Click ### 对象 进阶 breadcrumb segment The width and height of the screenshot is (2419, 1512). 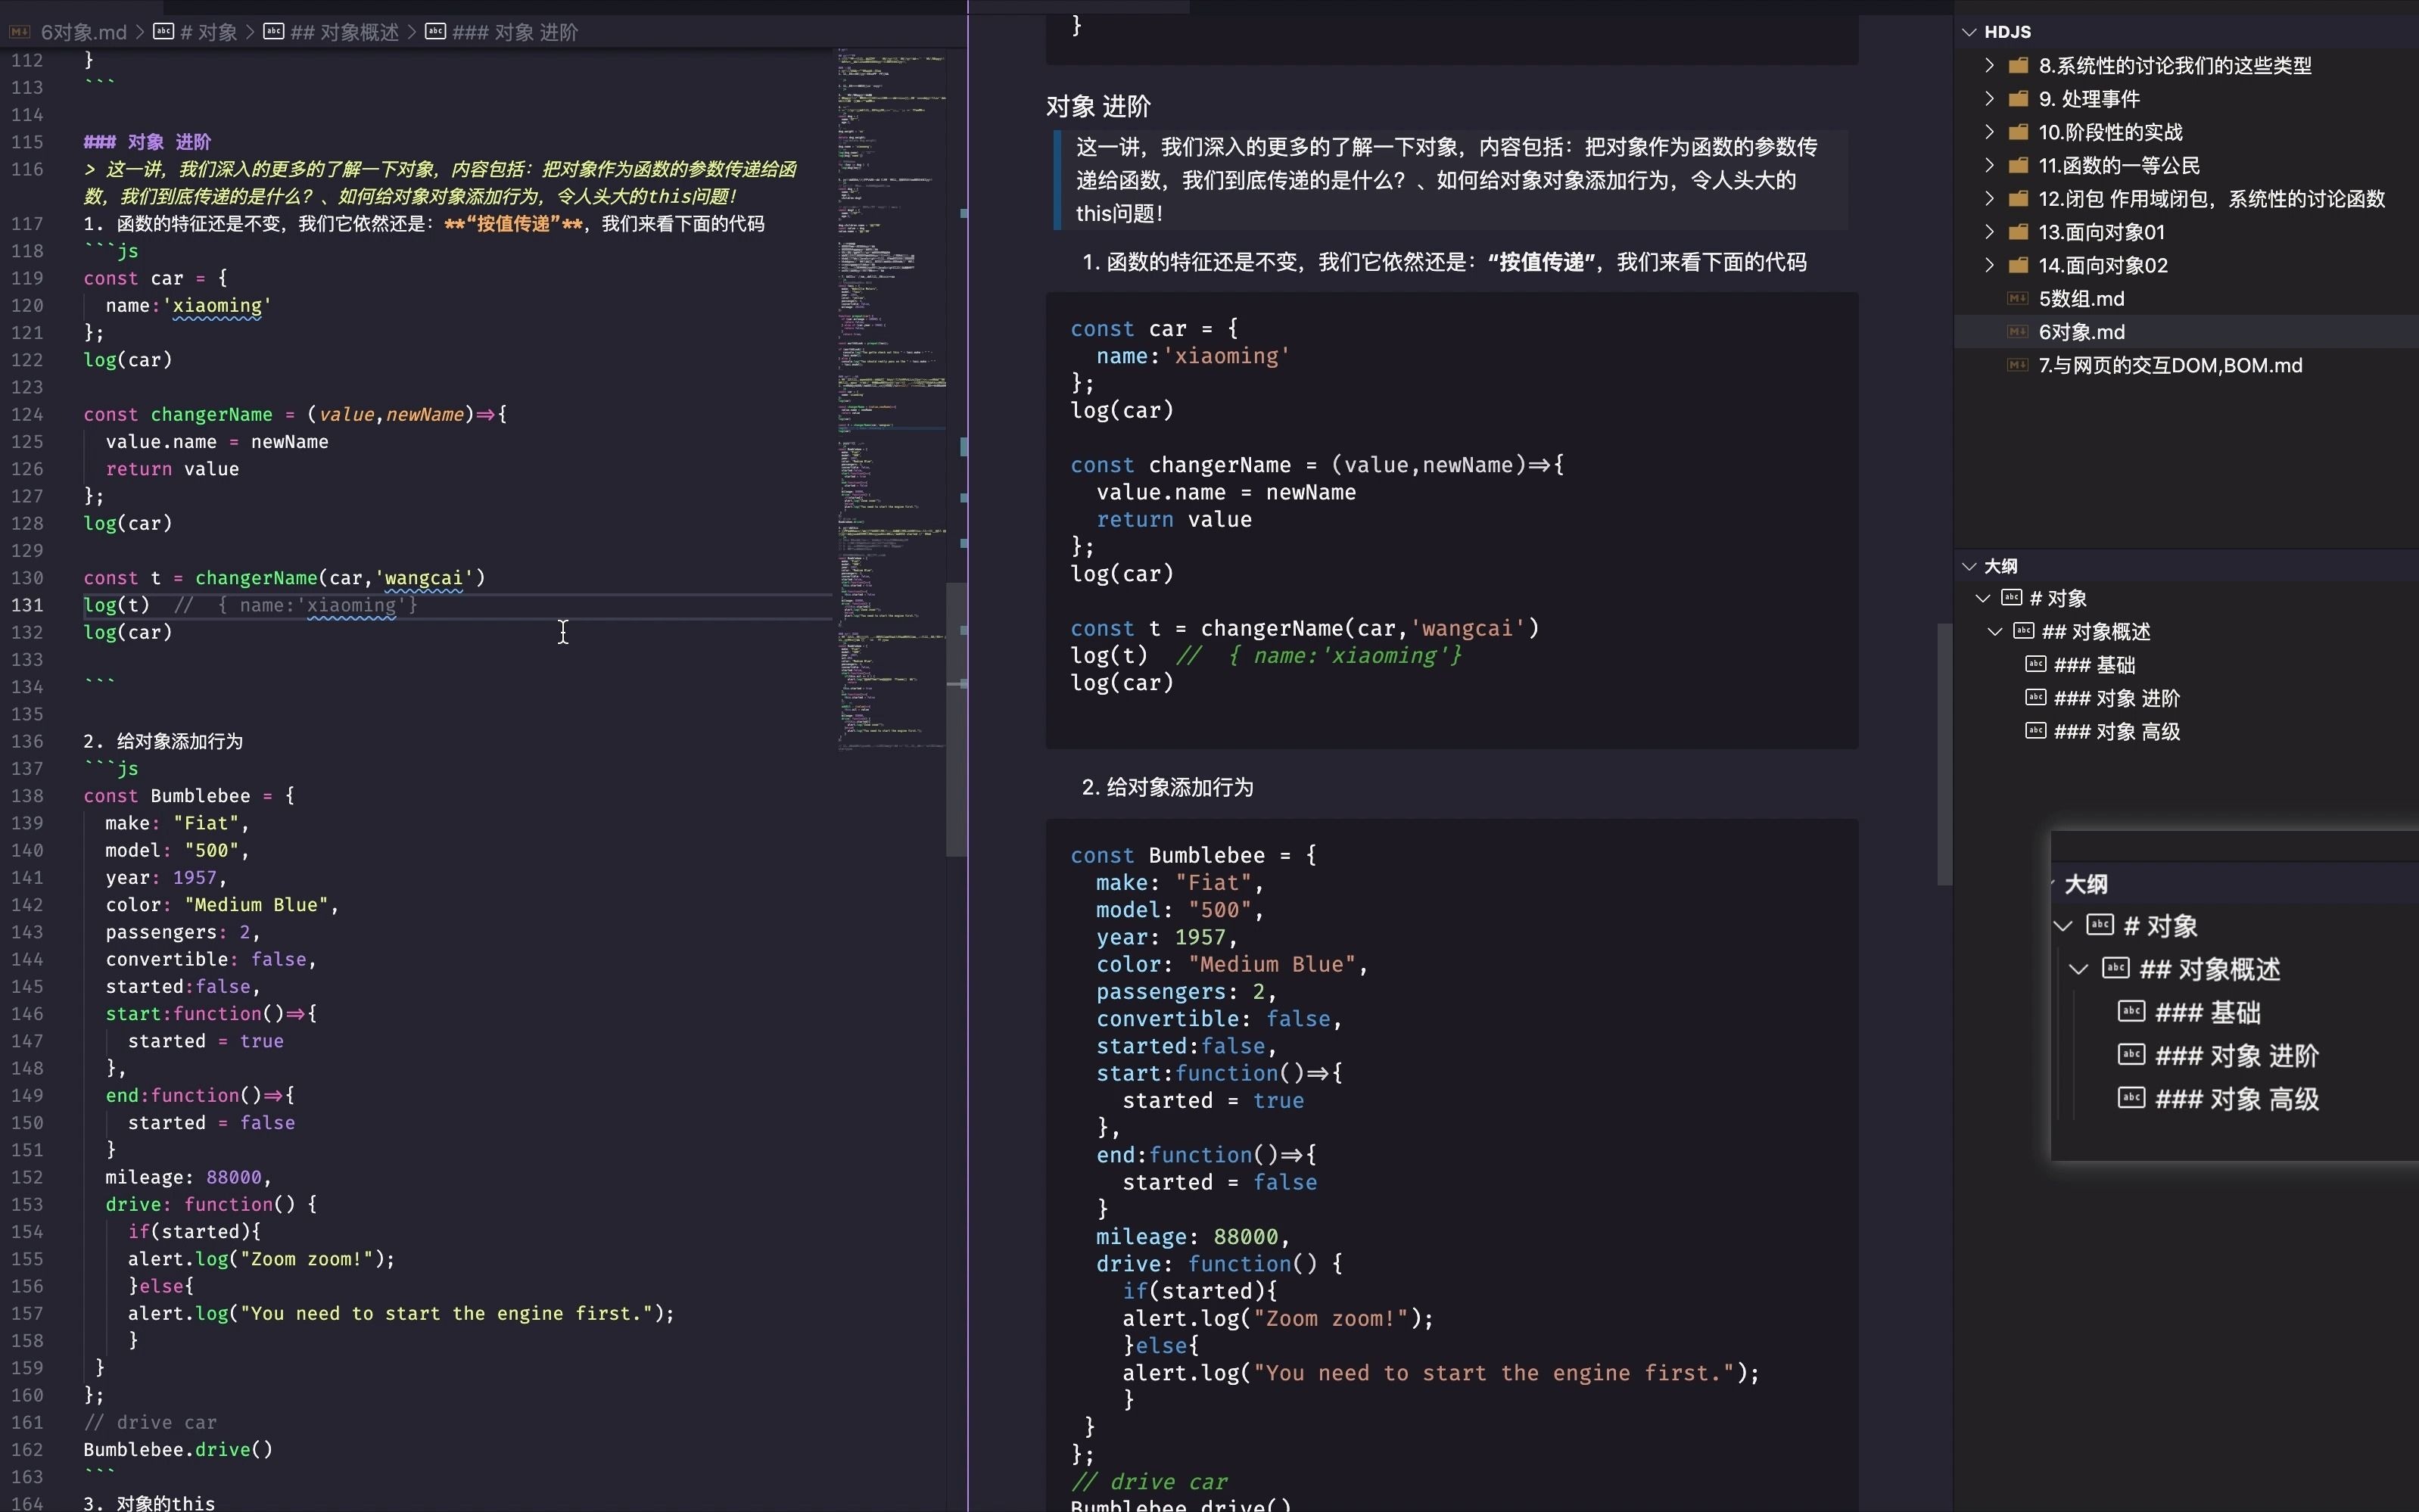tap(515, 32)
